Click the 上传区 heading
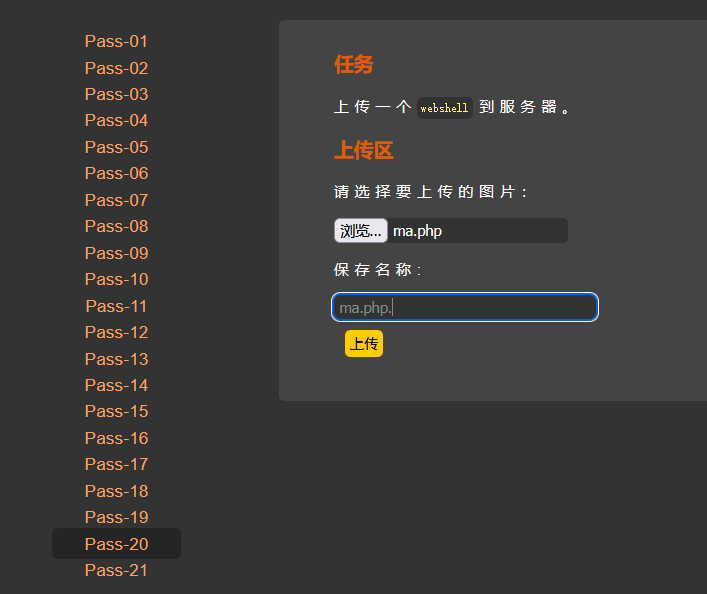Screen dimensions: 707x594 coord(363,150)
